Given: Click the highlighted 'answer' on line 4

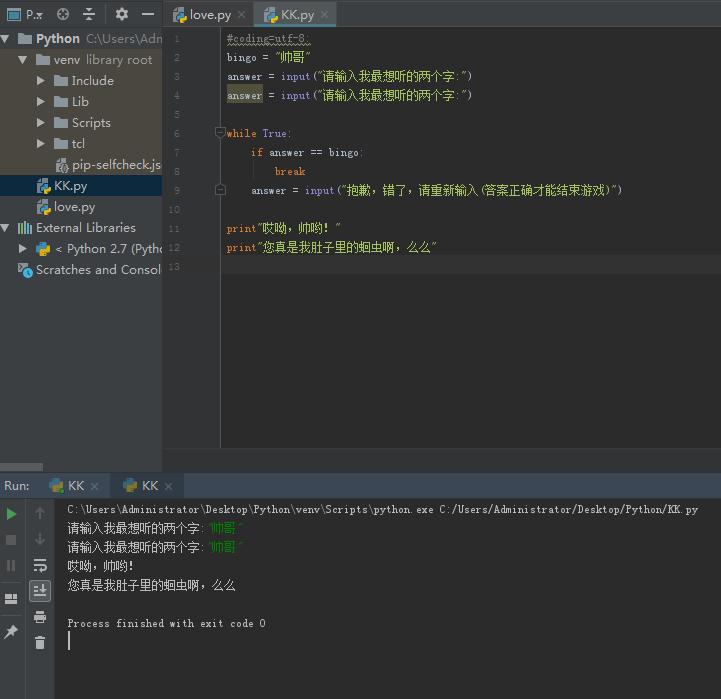Looking at the screenshot, I should tap(245, 95).
